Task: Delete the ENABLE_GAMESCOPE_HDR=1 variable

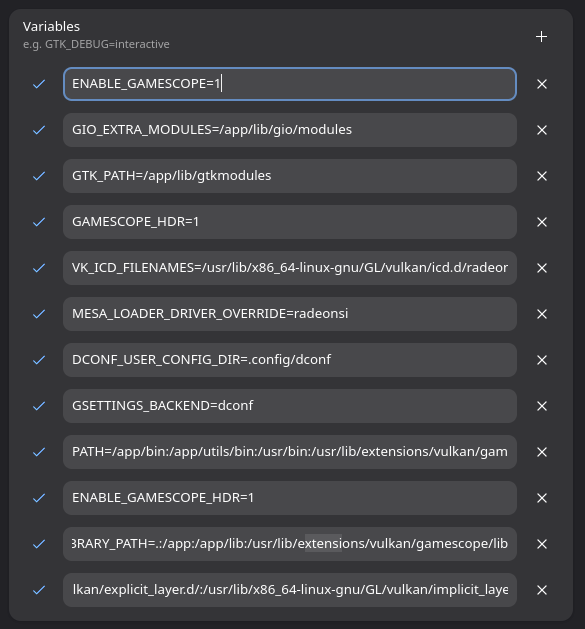Action: coord(542,498)
